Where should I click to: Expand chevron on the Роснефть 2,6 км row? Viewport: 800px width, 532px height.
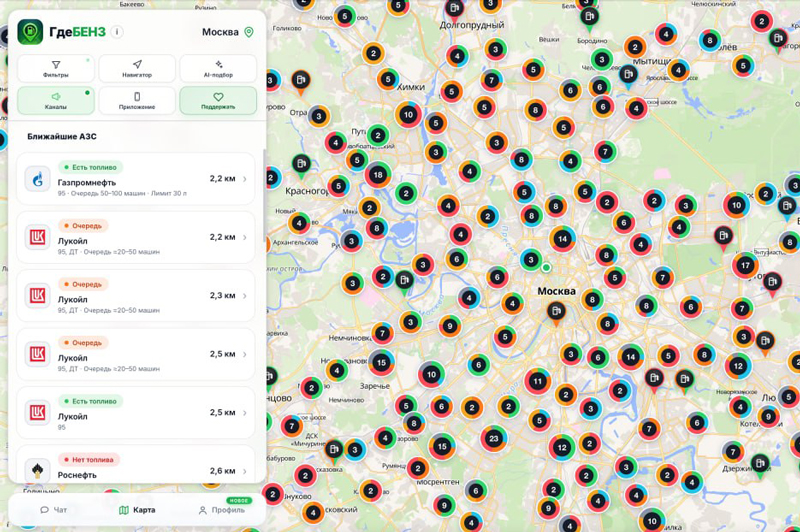point(245,471)
